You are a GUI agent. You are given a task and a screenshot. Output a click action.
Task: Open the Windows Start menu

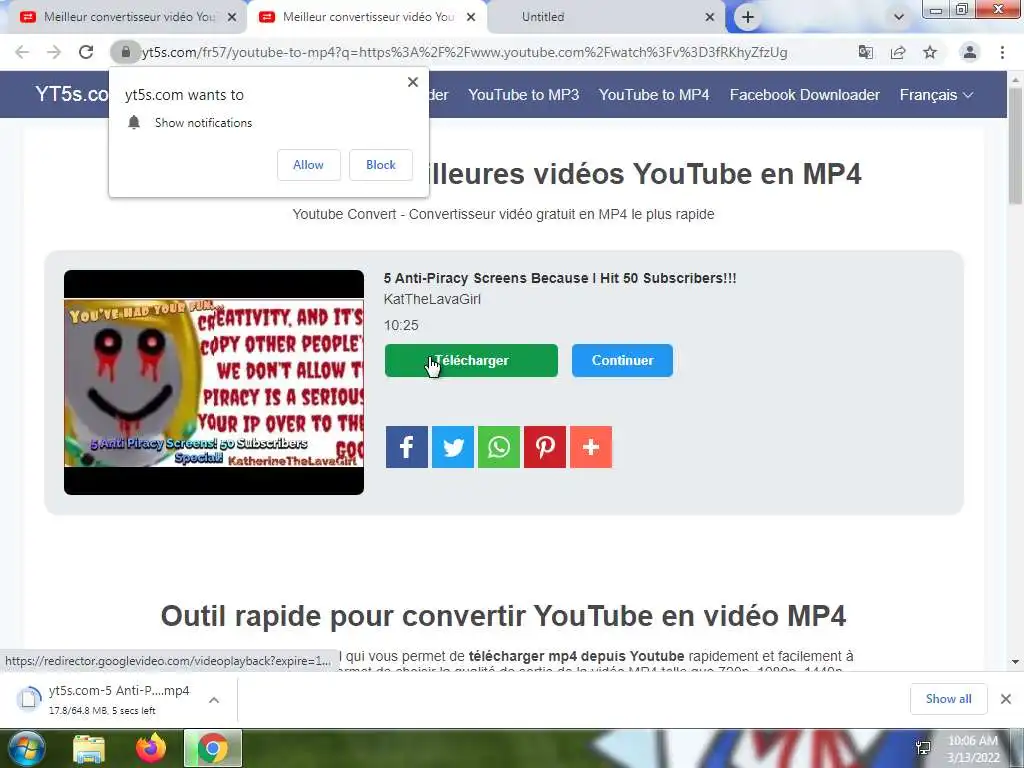pos(26,748)
